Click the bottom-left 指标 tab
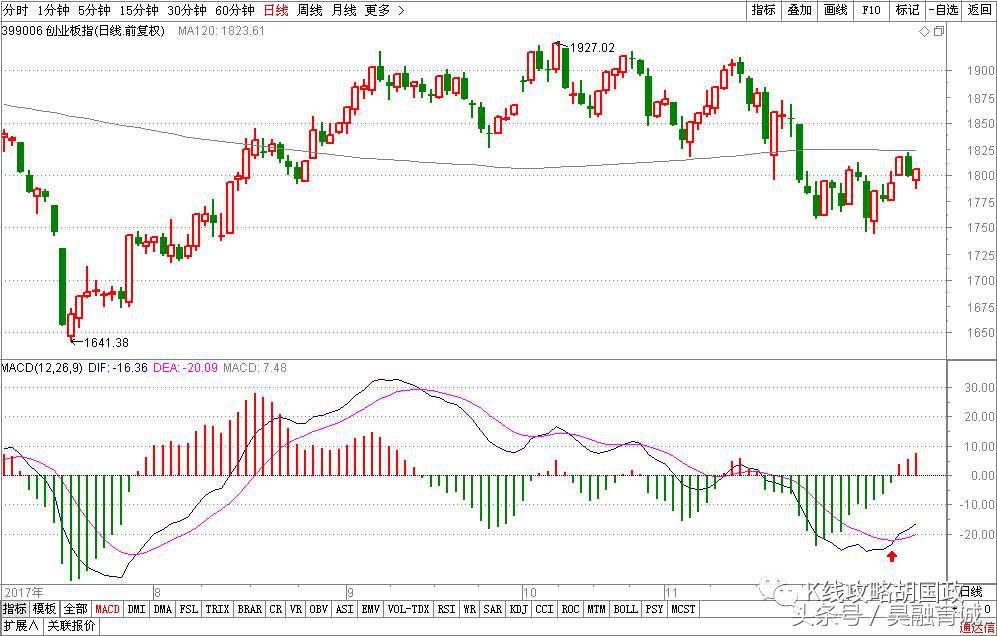 [x=15, y=609]
